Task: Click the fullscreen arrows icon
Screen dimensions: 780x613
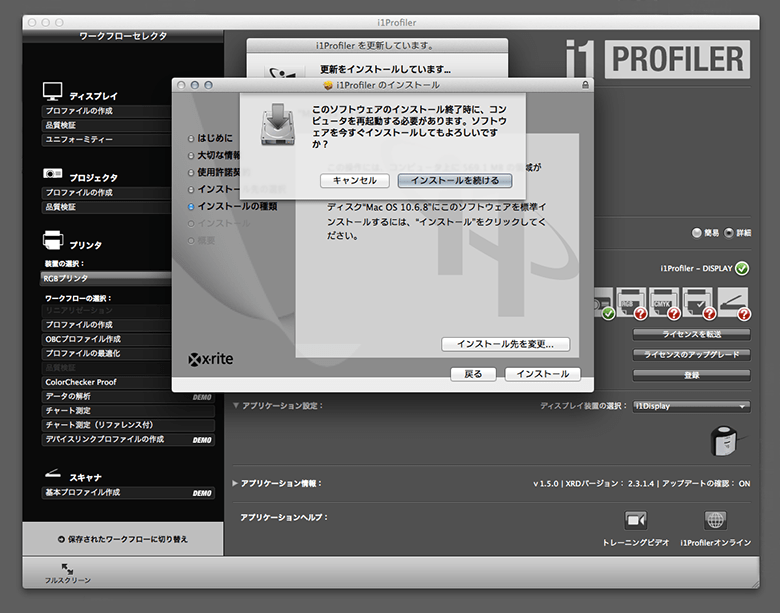Action: [x=67, y=569]
